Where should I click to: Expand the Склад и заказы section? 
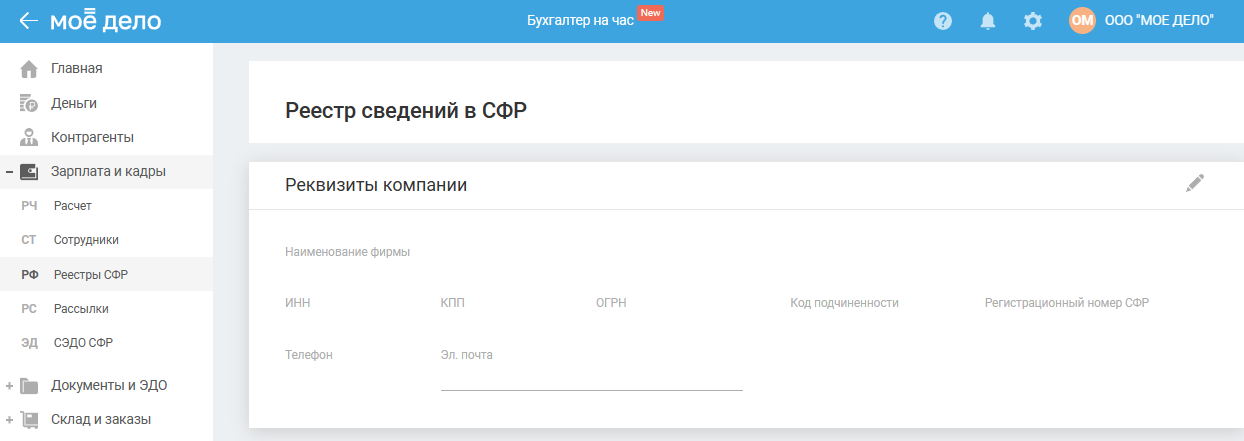9,420
